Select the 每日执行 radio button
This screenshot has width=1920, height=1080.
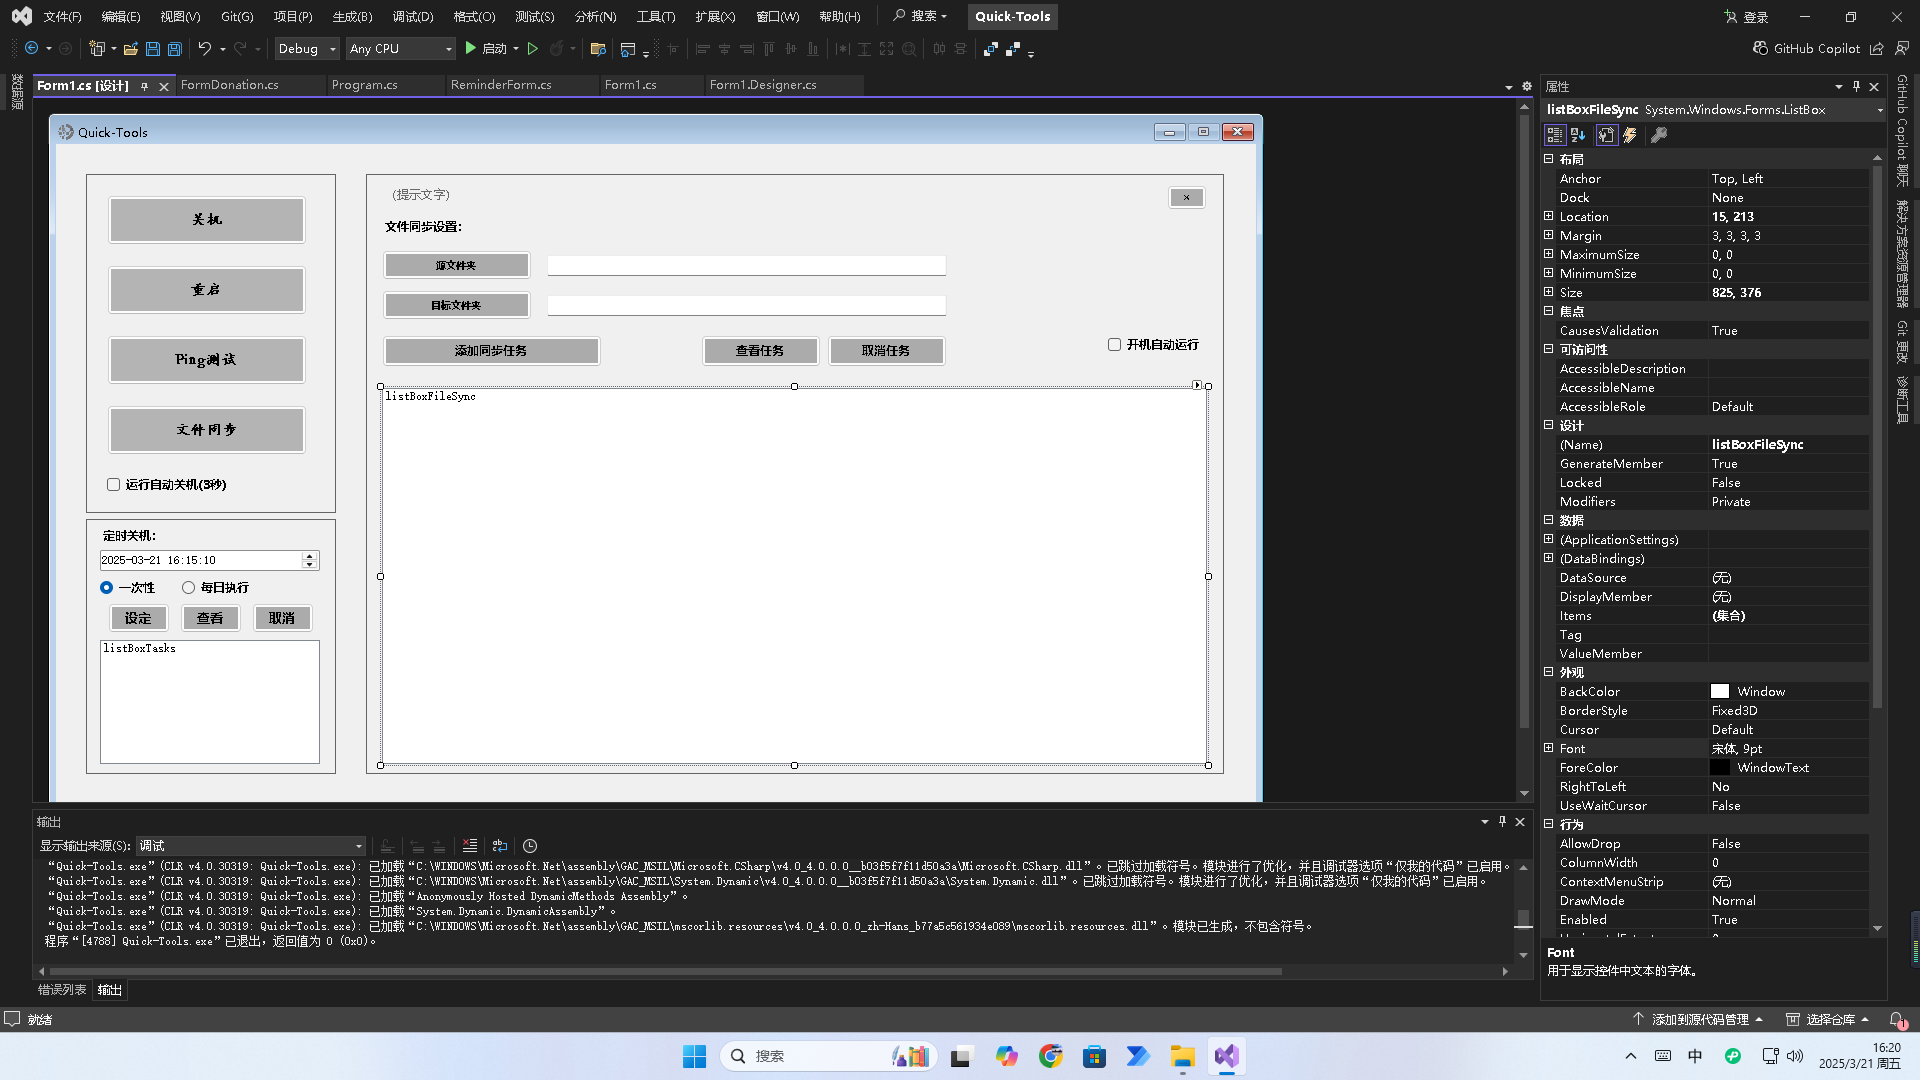(x=188, y=588)
